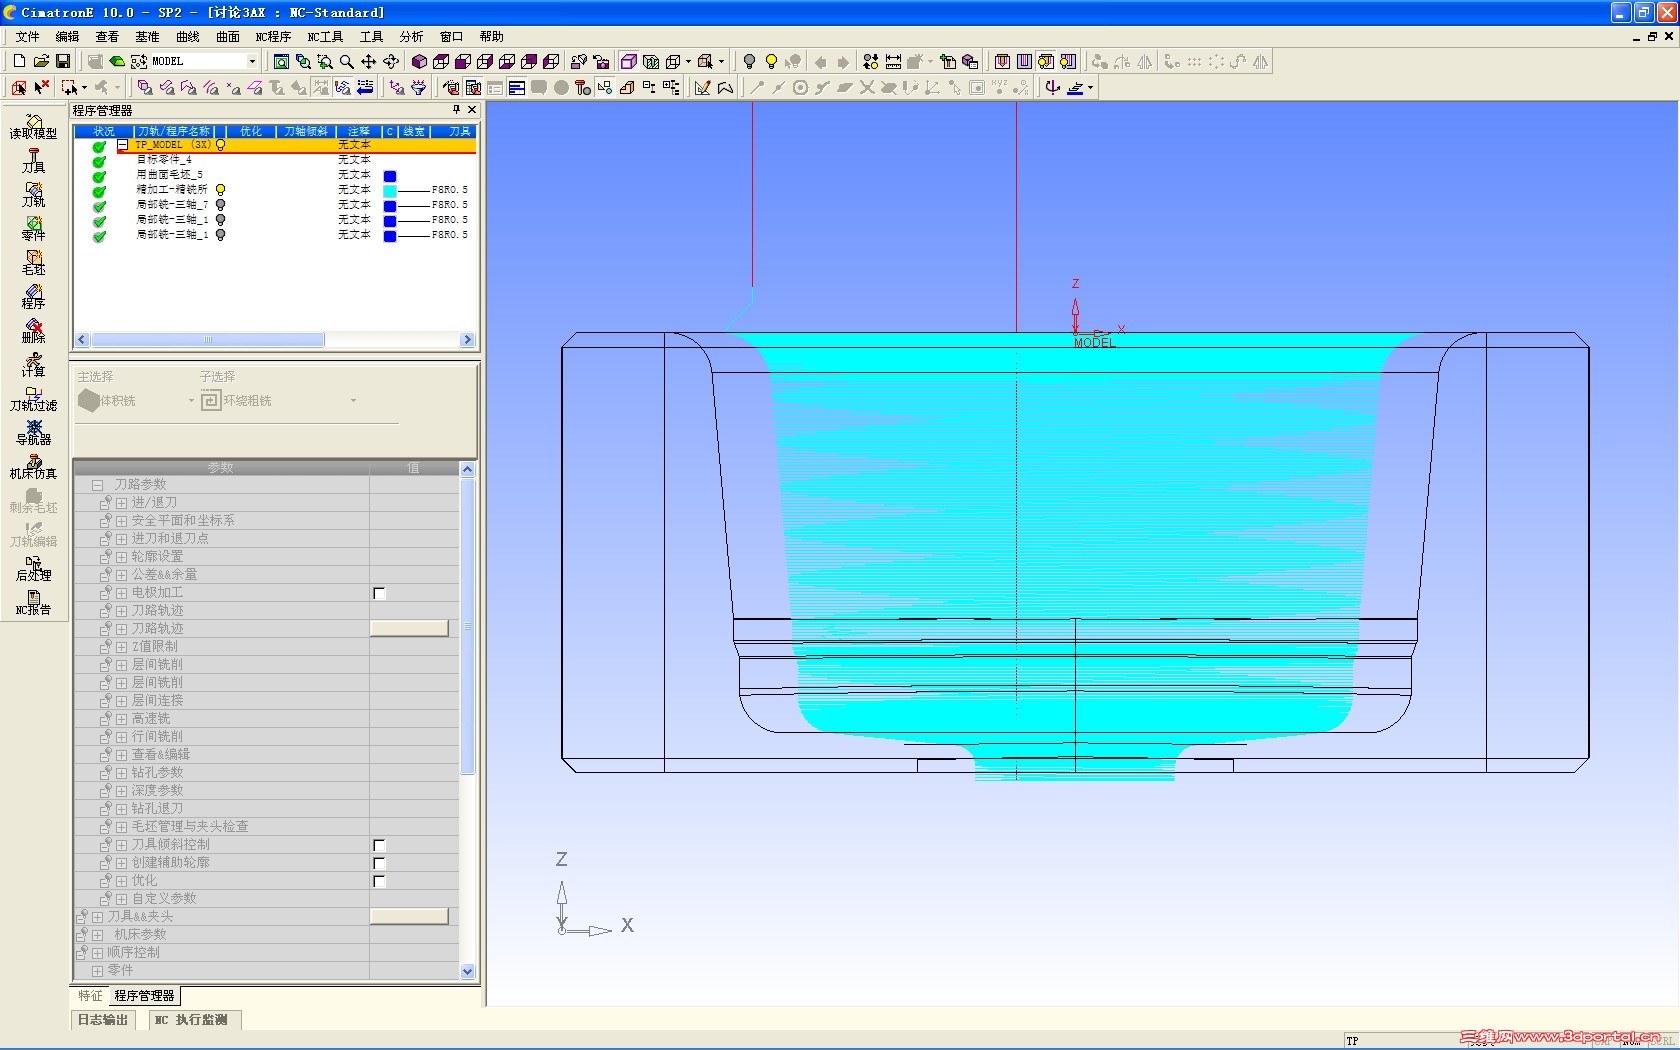The height and width of the screenshot is (1050, 1680).
Task: Click the isometric view cube toolbar icon
Action: (419, 61)
